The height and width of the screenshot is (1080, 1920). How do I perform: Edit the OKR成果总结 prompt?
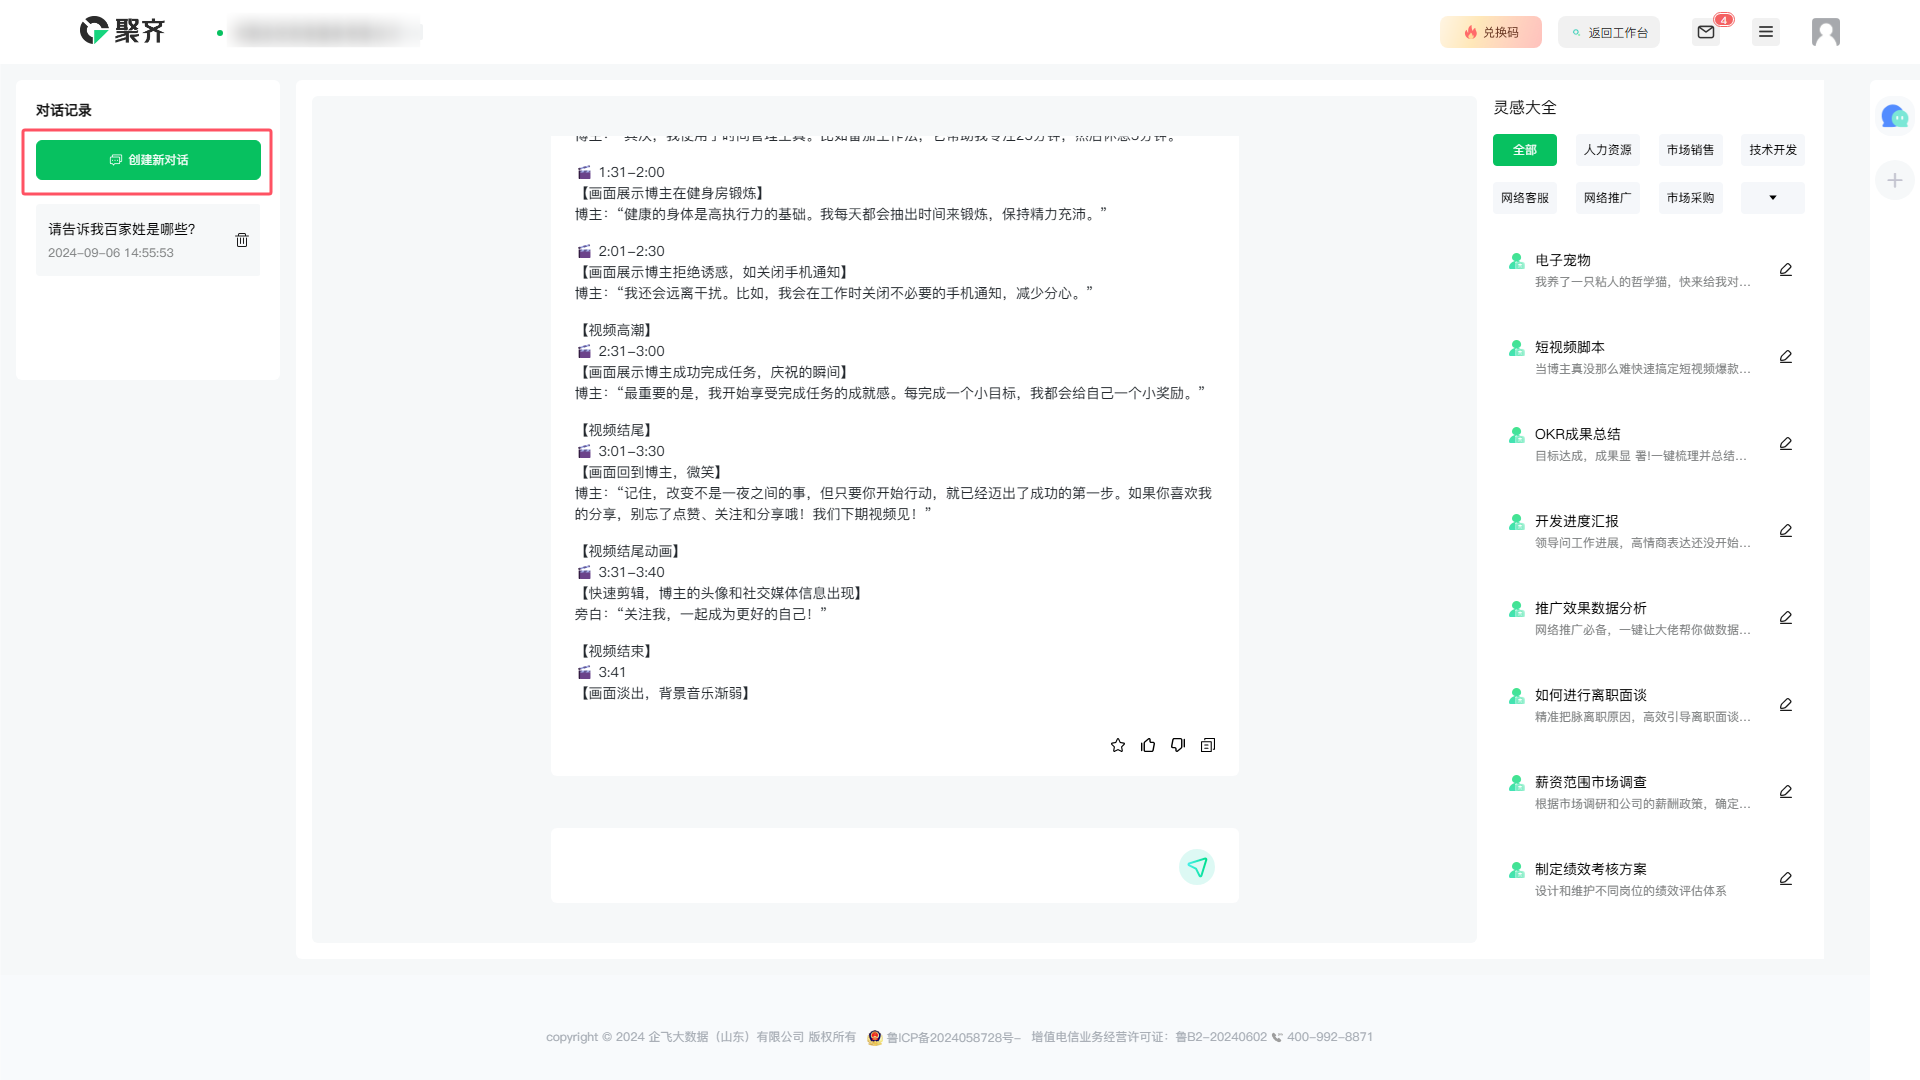pos(1786,444)
